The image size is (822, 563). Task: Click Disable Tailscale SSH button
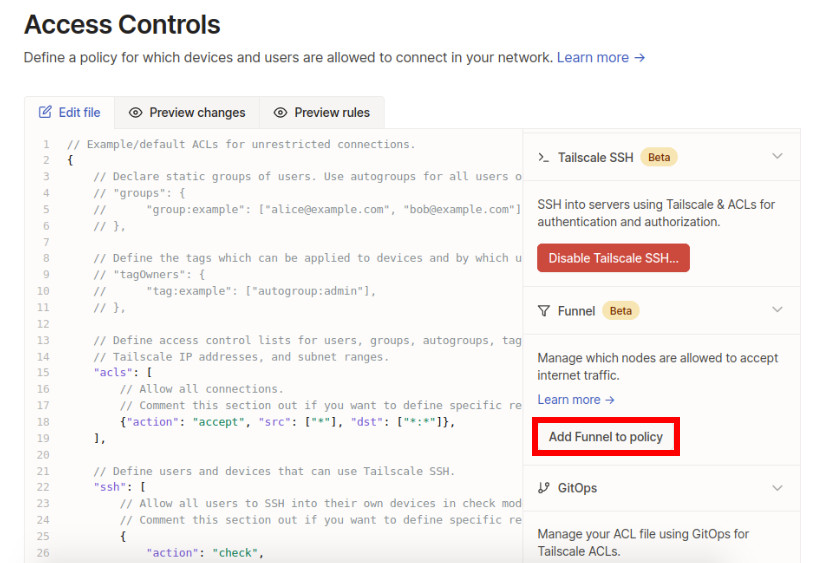[613, 258]
